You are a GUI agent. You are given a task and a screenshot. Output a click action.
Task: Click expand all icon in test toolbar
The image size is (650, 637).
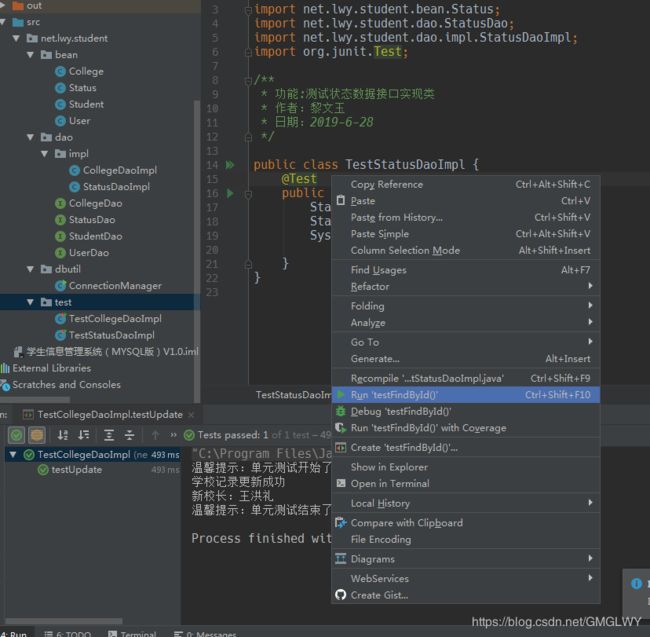pos(109,435)
